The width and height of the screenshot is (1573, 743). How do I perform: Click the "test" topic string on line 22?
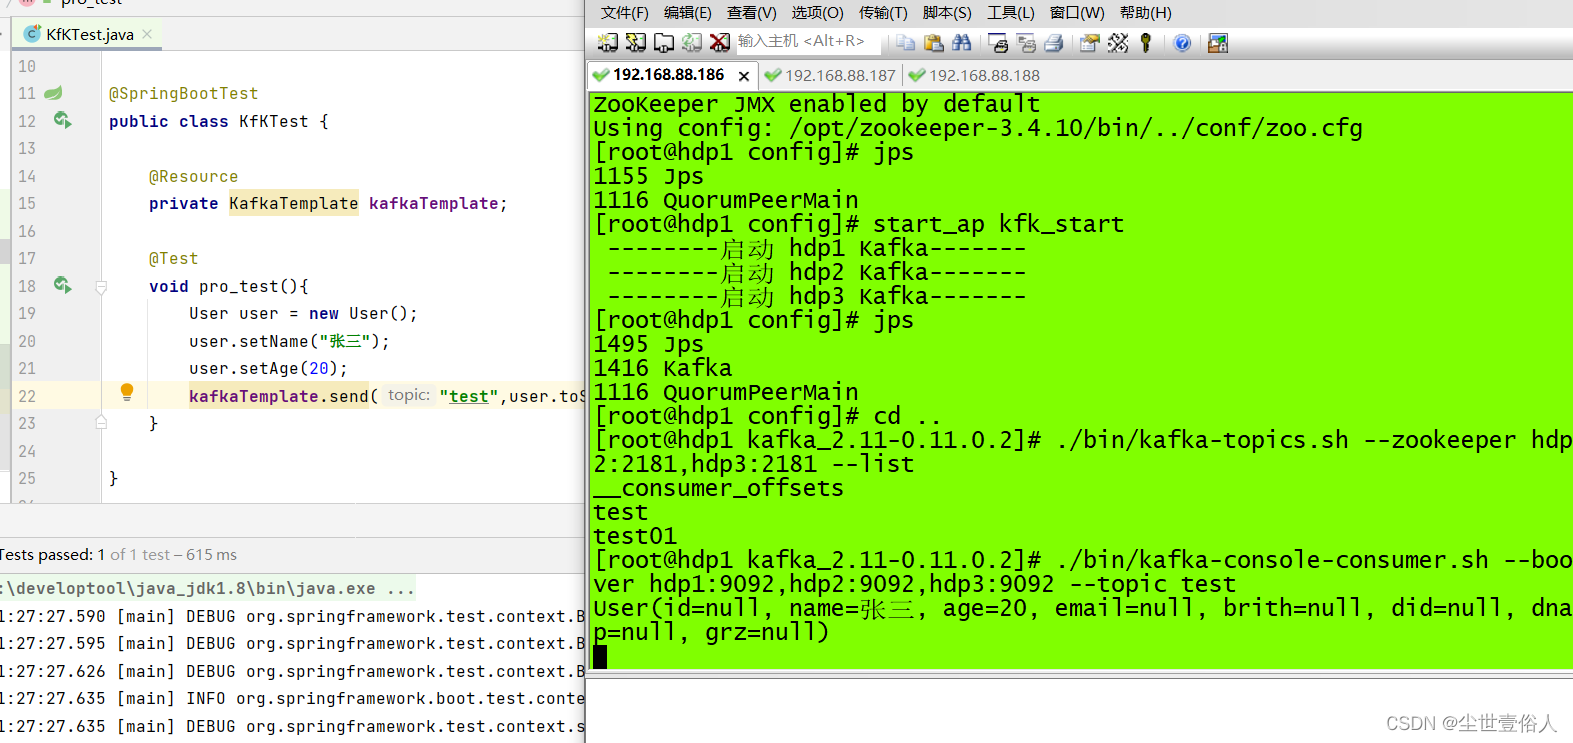click(468, 396)
